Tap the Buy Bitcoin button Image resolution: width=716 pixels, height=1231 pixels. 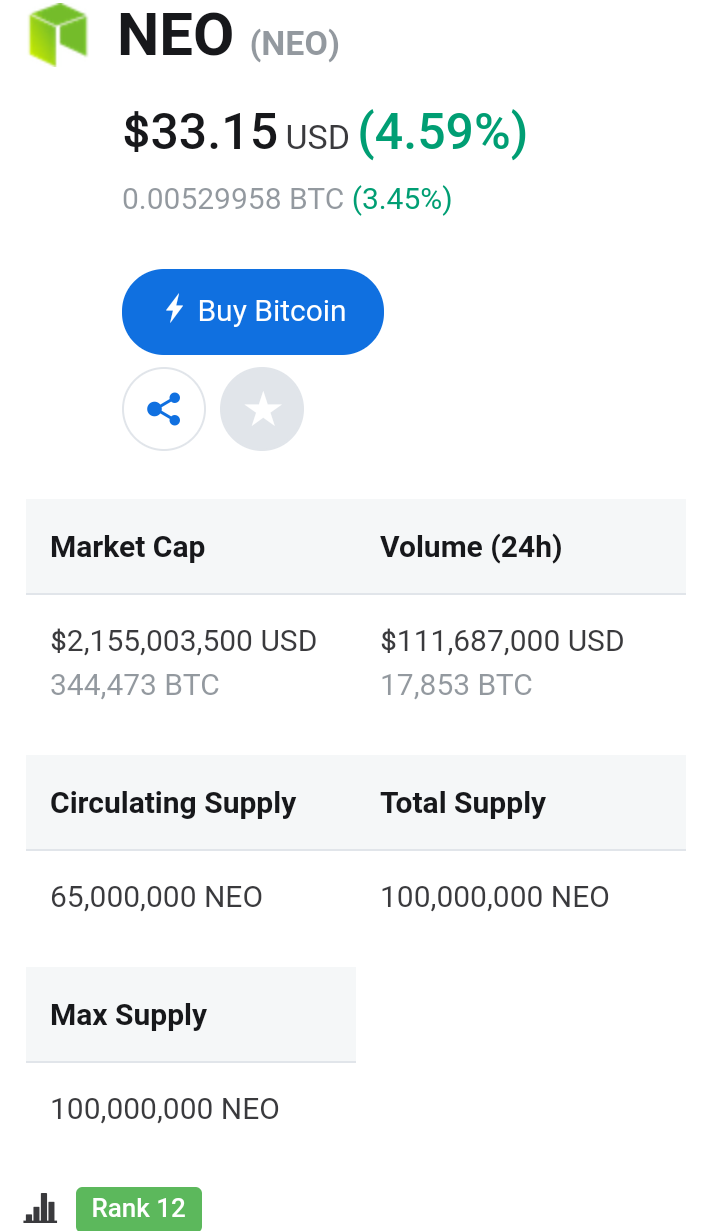click(253, 311)
